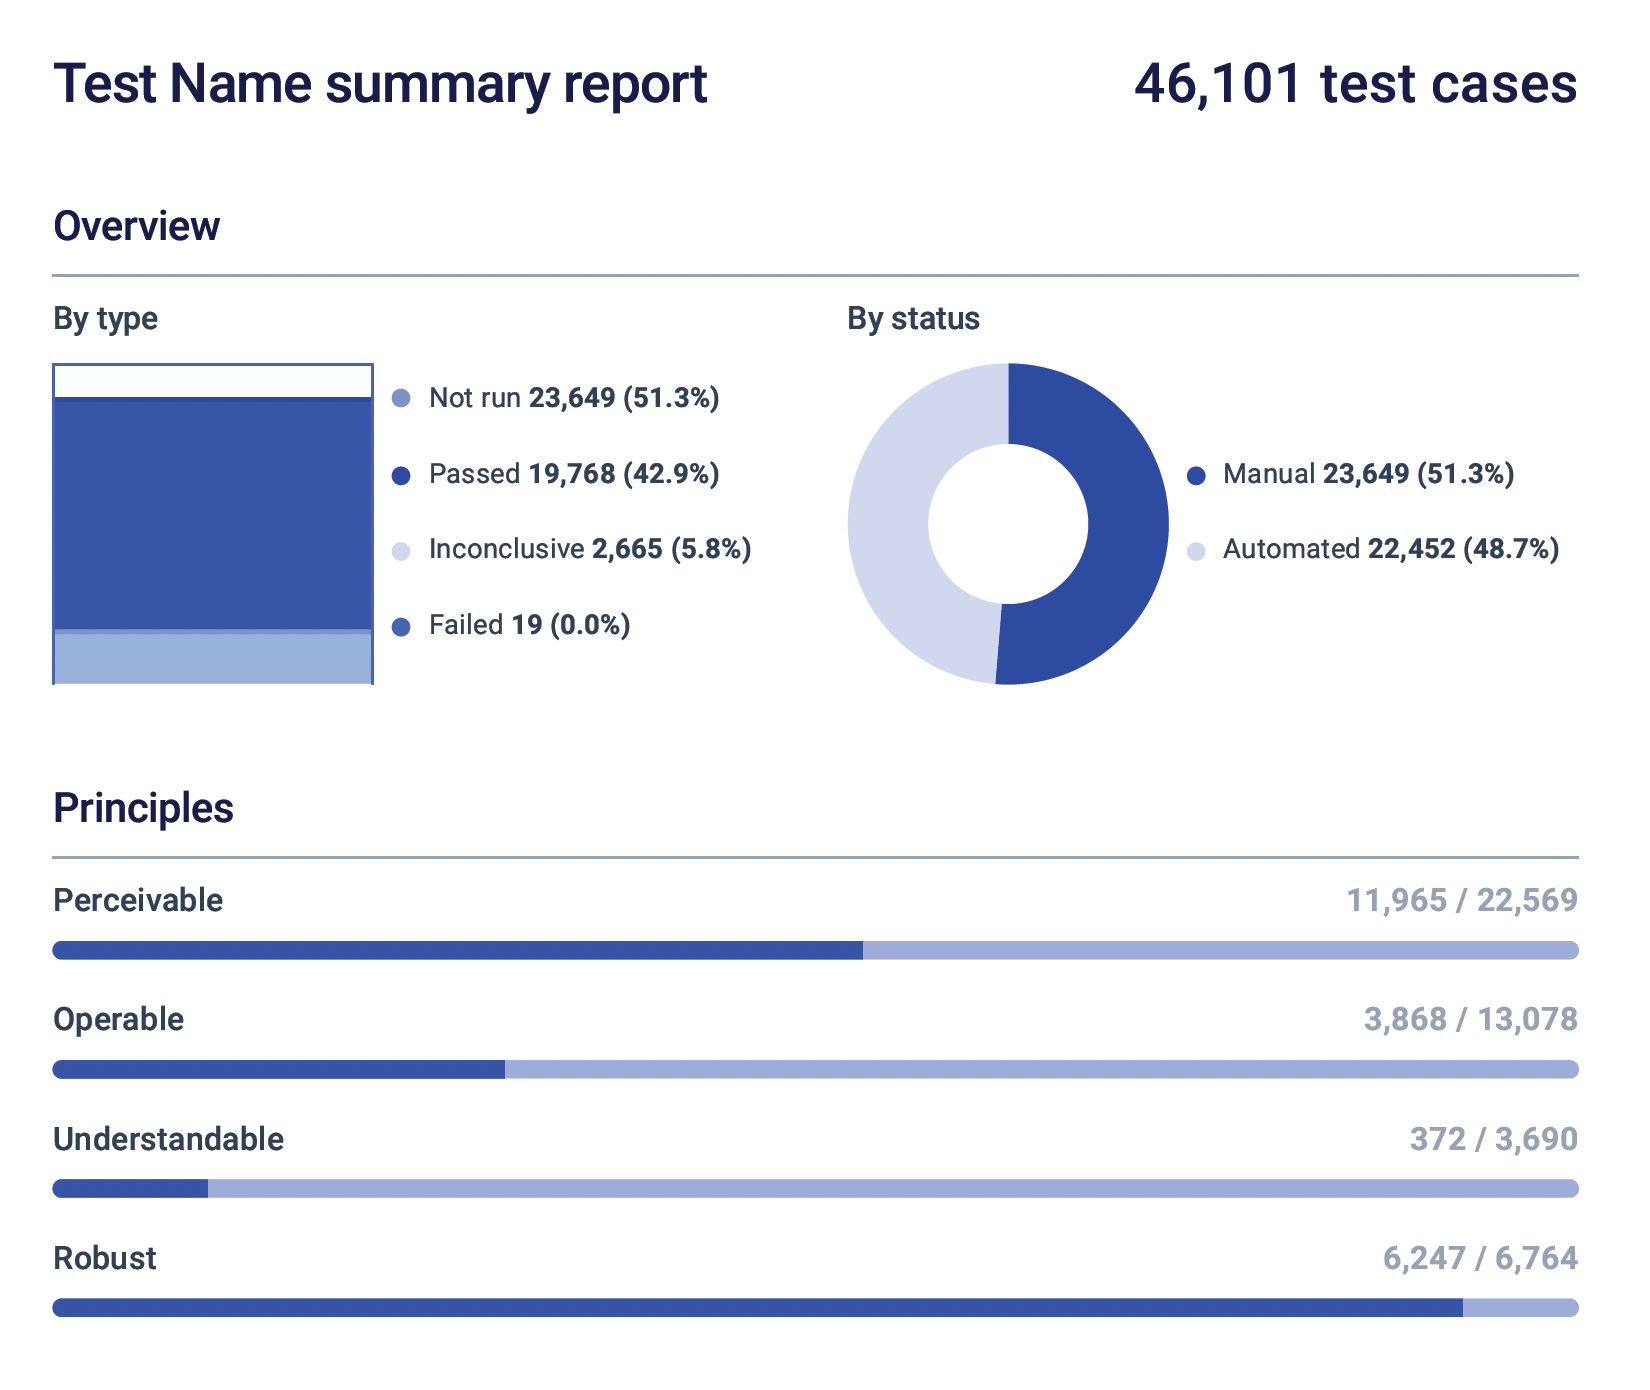Click the Perceivable progress bar

pos(815,950)
